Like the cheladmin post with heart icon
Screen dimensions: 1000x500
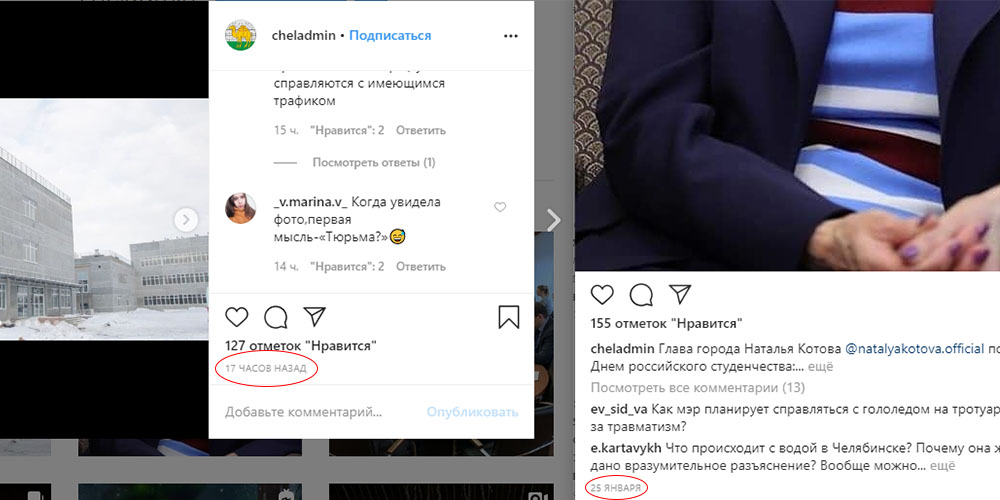(x=237, y=317)
